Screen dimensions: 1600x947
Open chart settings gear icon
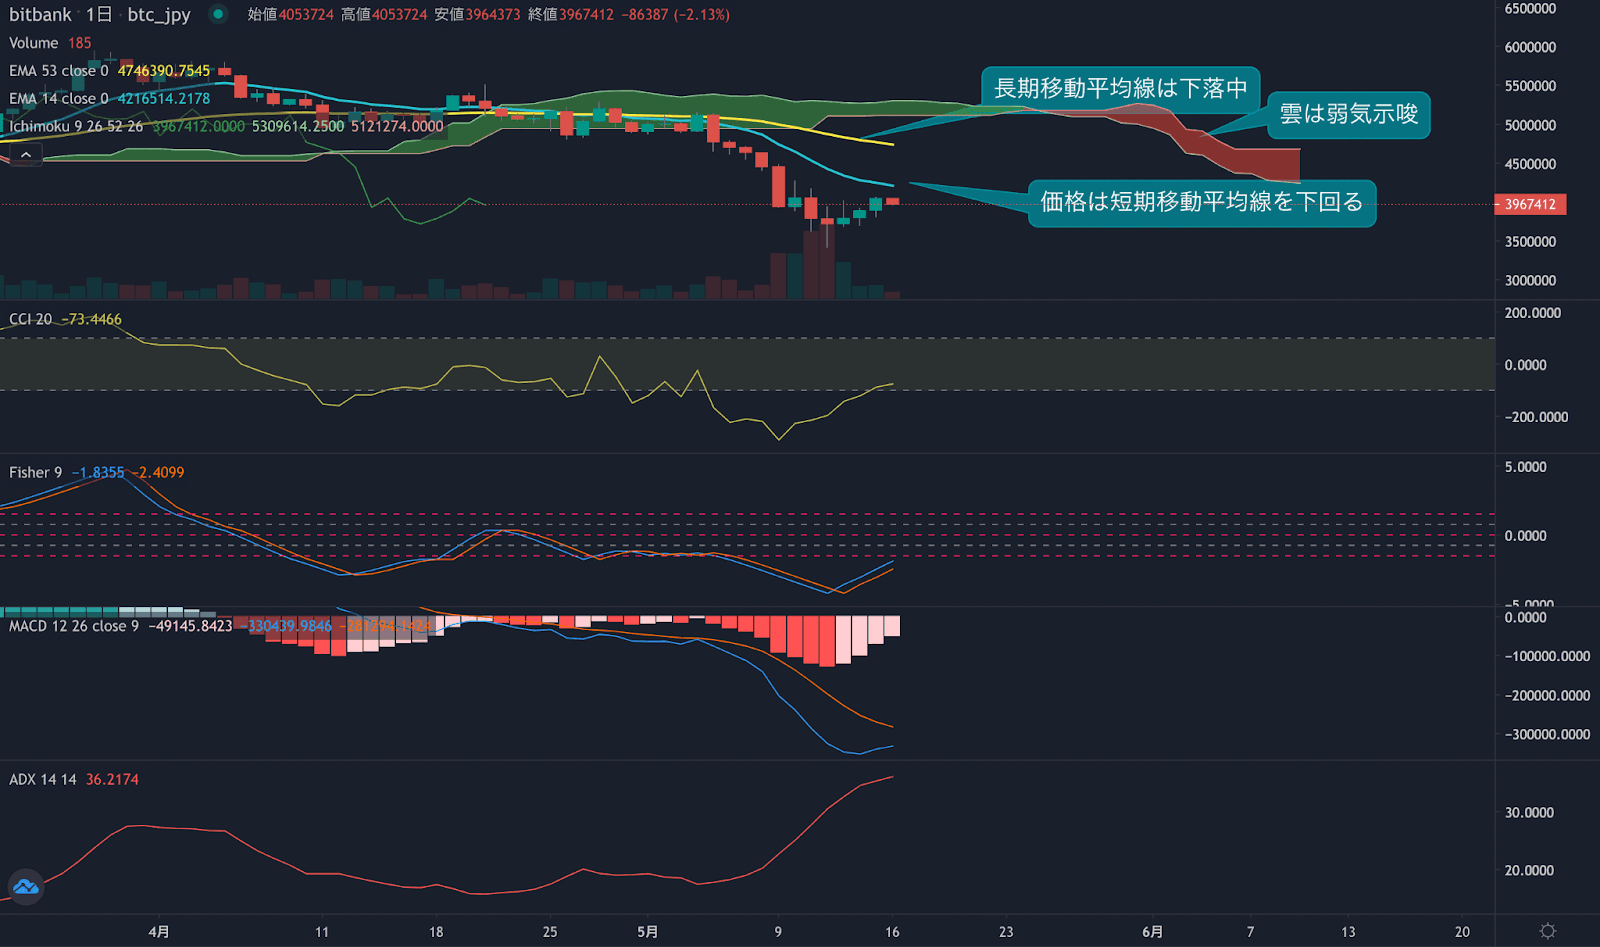click(1547, 931)
